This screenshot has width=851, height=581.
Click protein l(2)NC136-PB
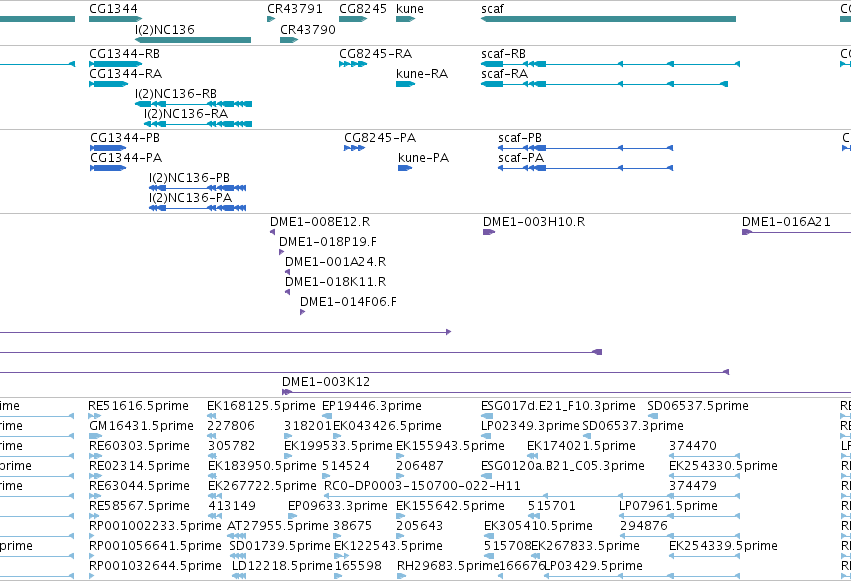(x=198, y=188)
